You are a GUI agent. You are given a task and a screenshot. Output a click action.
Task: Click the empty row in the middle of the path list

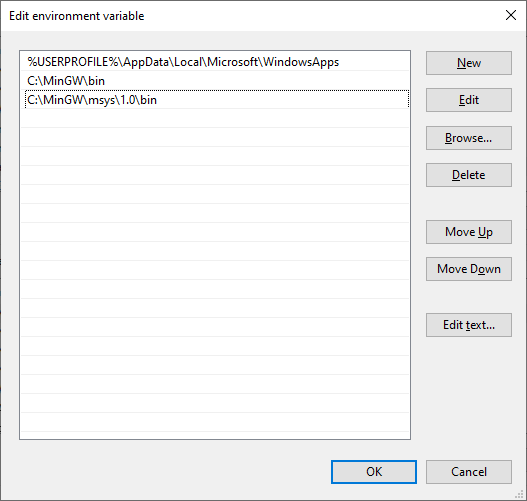click(215, 270)
